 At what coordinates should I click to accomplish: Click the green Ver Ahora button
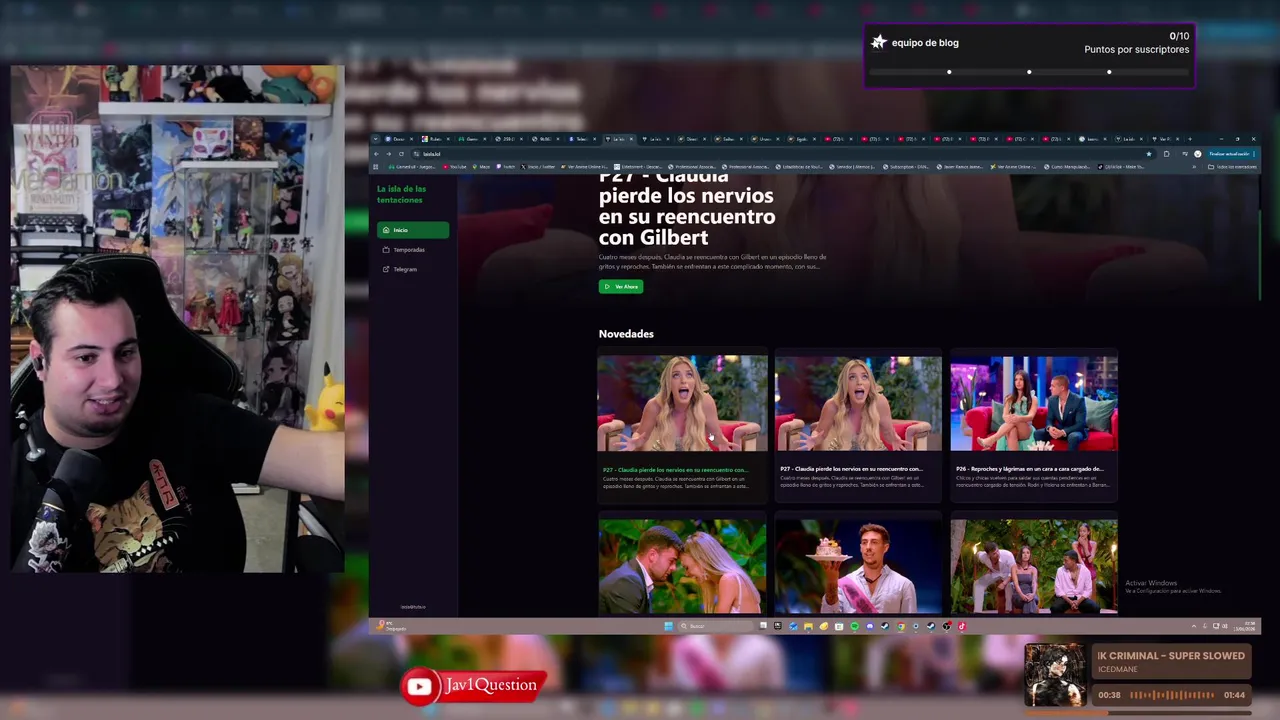[x=621, y=287]
